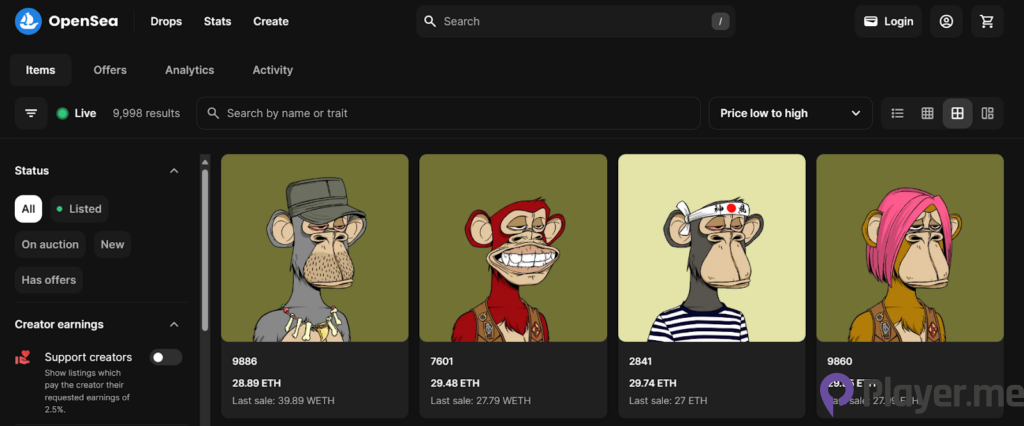Open the Price low to high dropdown

(x=789, y=113)
